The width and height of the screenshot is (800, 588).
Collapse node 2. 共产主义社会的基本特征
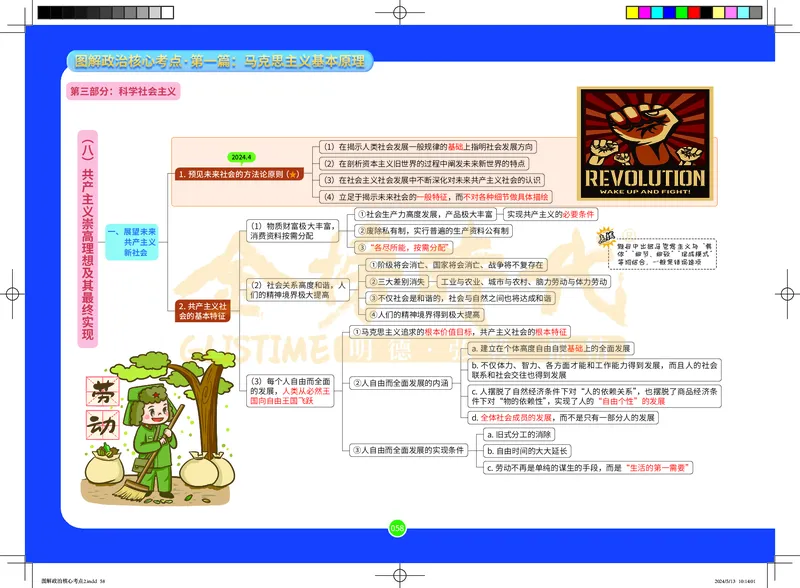tap(203, 309)
